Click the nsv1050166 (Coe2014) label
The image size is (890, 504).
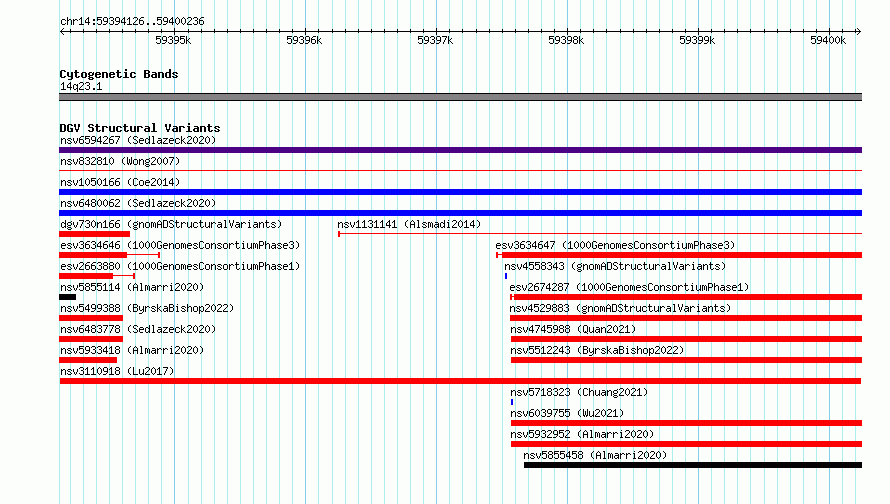pyautogui.click(x=120, y=182)
